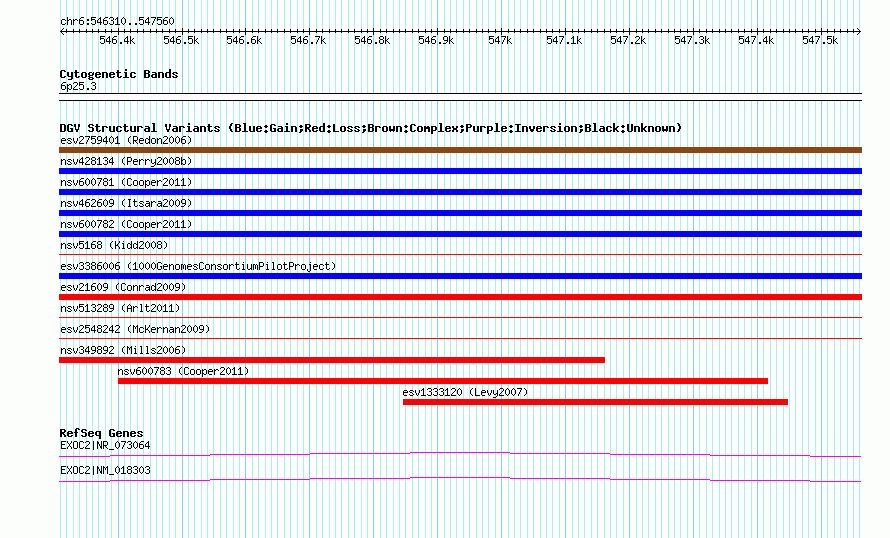Click the esv21609 (Conrad2009) label

pyautogui.click(x=123, y=287)
